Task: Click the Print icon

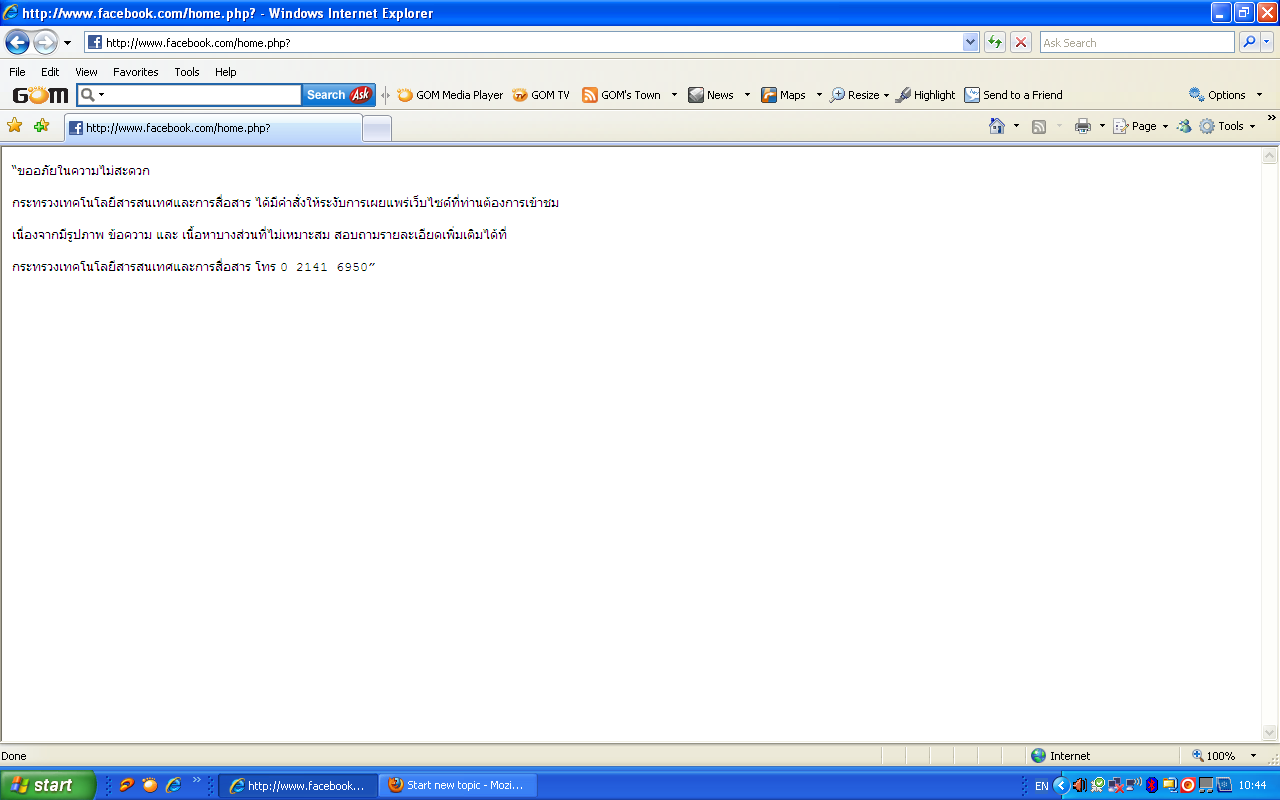Action: pos(1082,126)
